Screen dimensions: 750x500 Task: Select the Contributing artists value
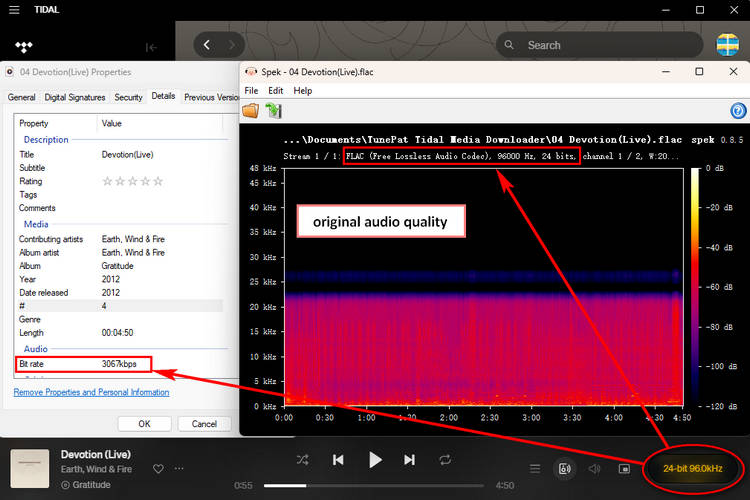click(x=133, y=239)
